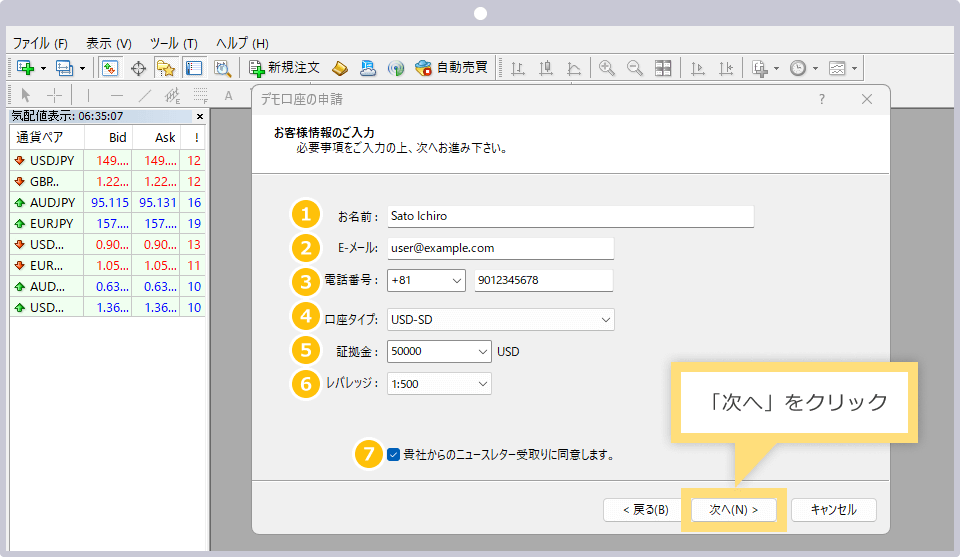Select the horizontal line tool
The height and width of the screenshot is (557, 960).
pos(116,95)
